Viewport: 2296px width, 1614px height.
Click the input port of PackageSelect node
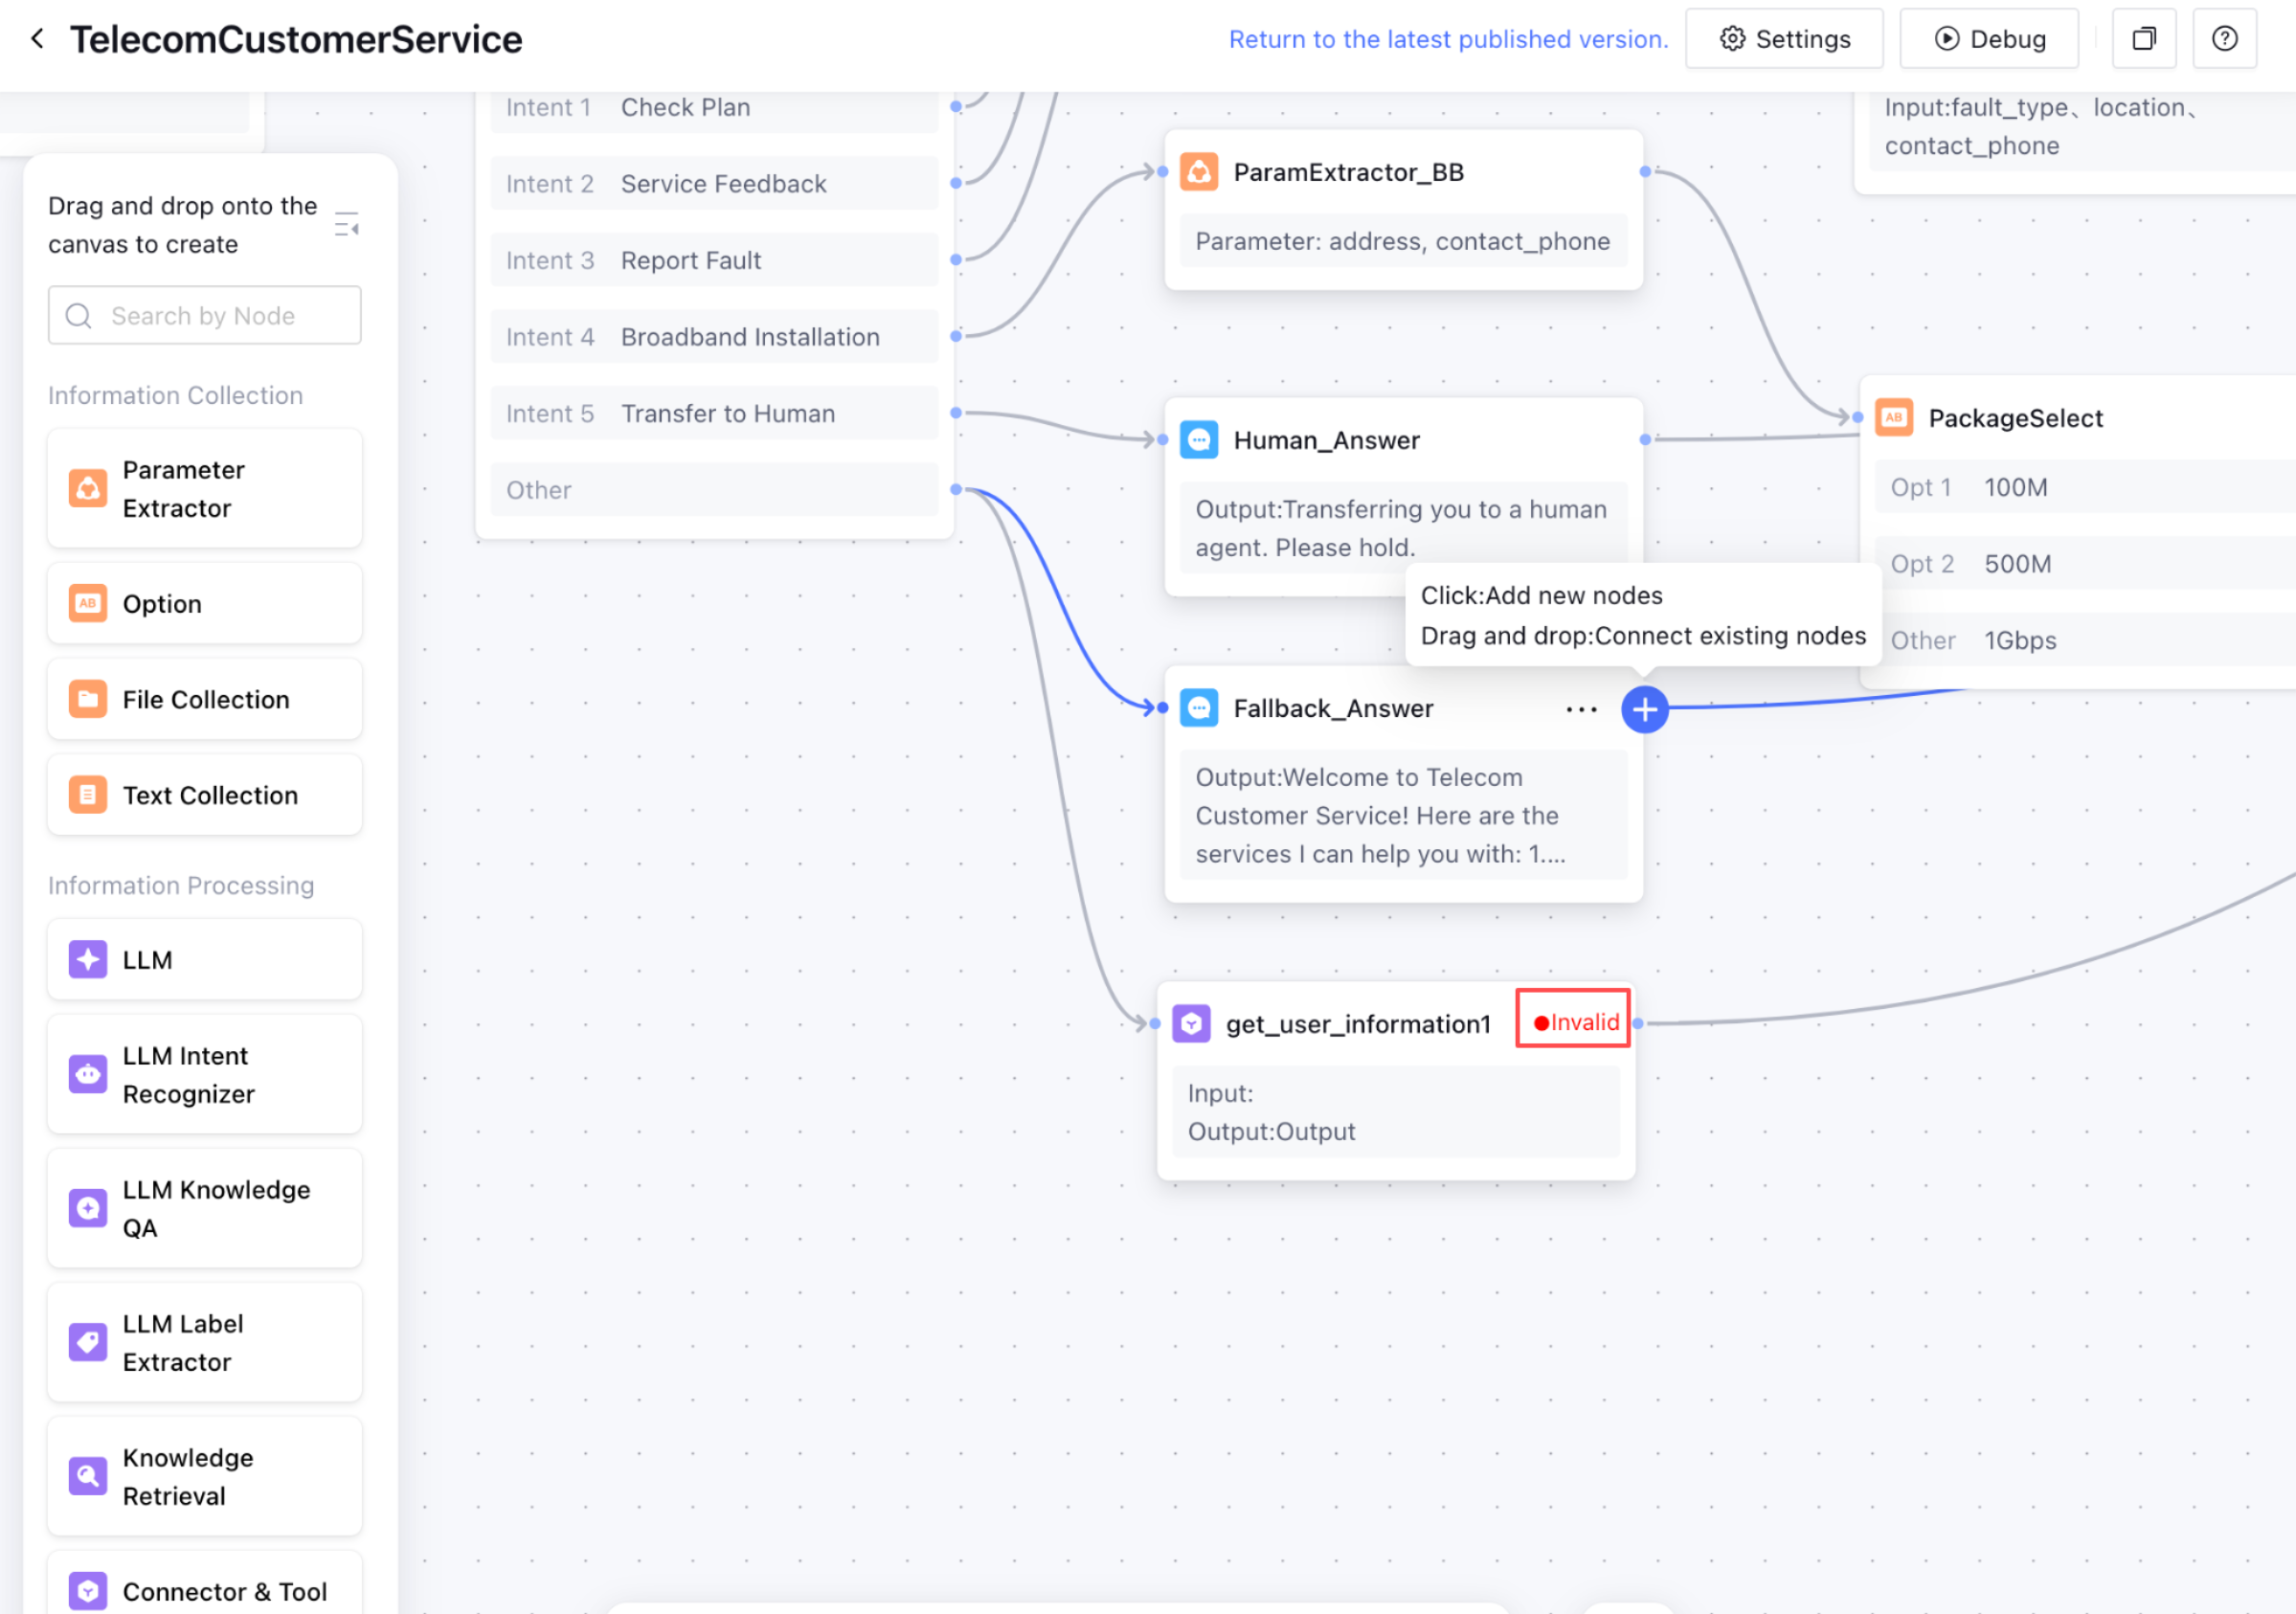1857,417
